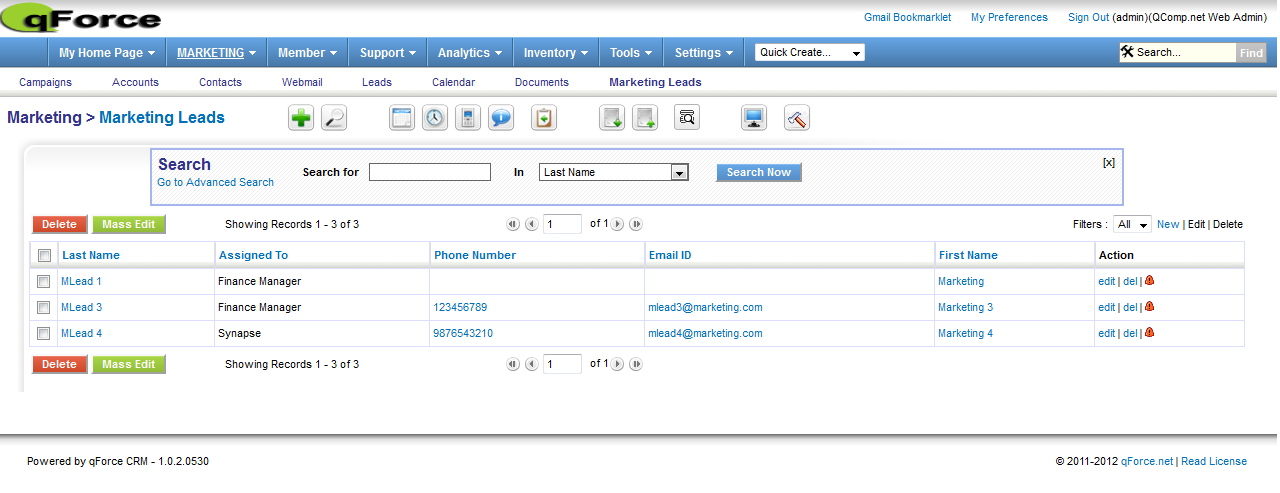Click the blue info chat bubble icon
Screen dimensions: 1280x493
(501, 119)
